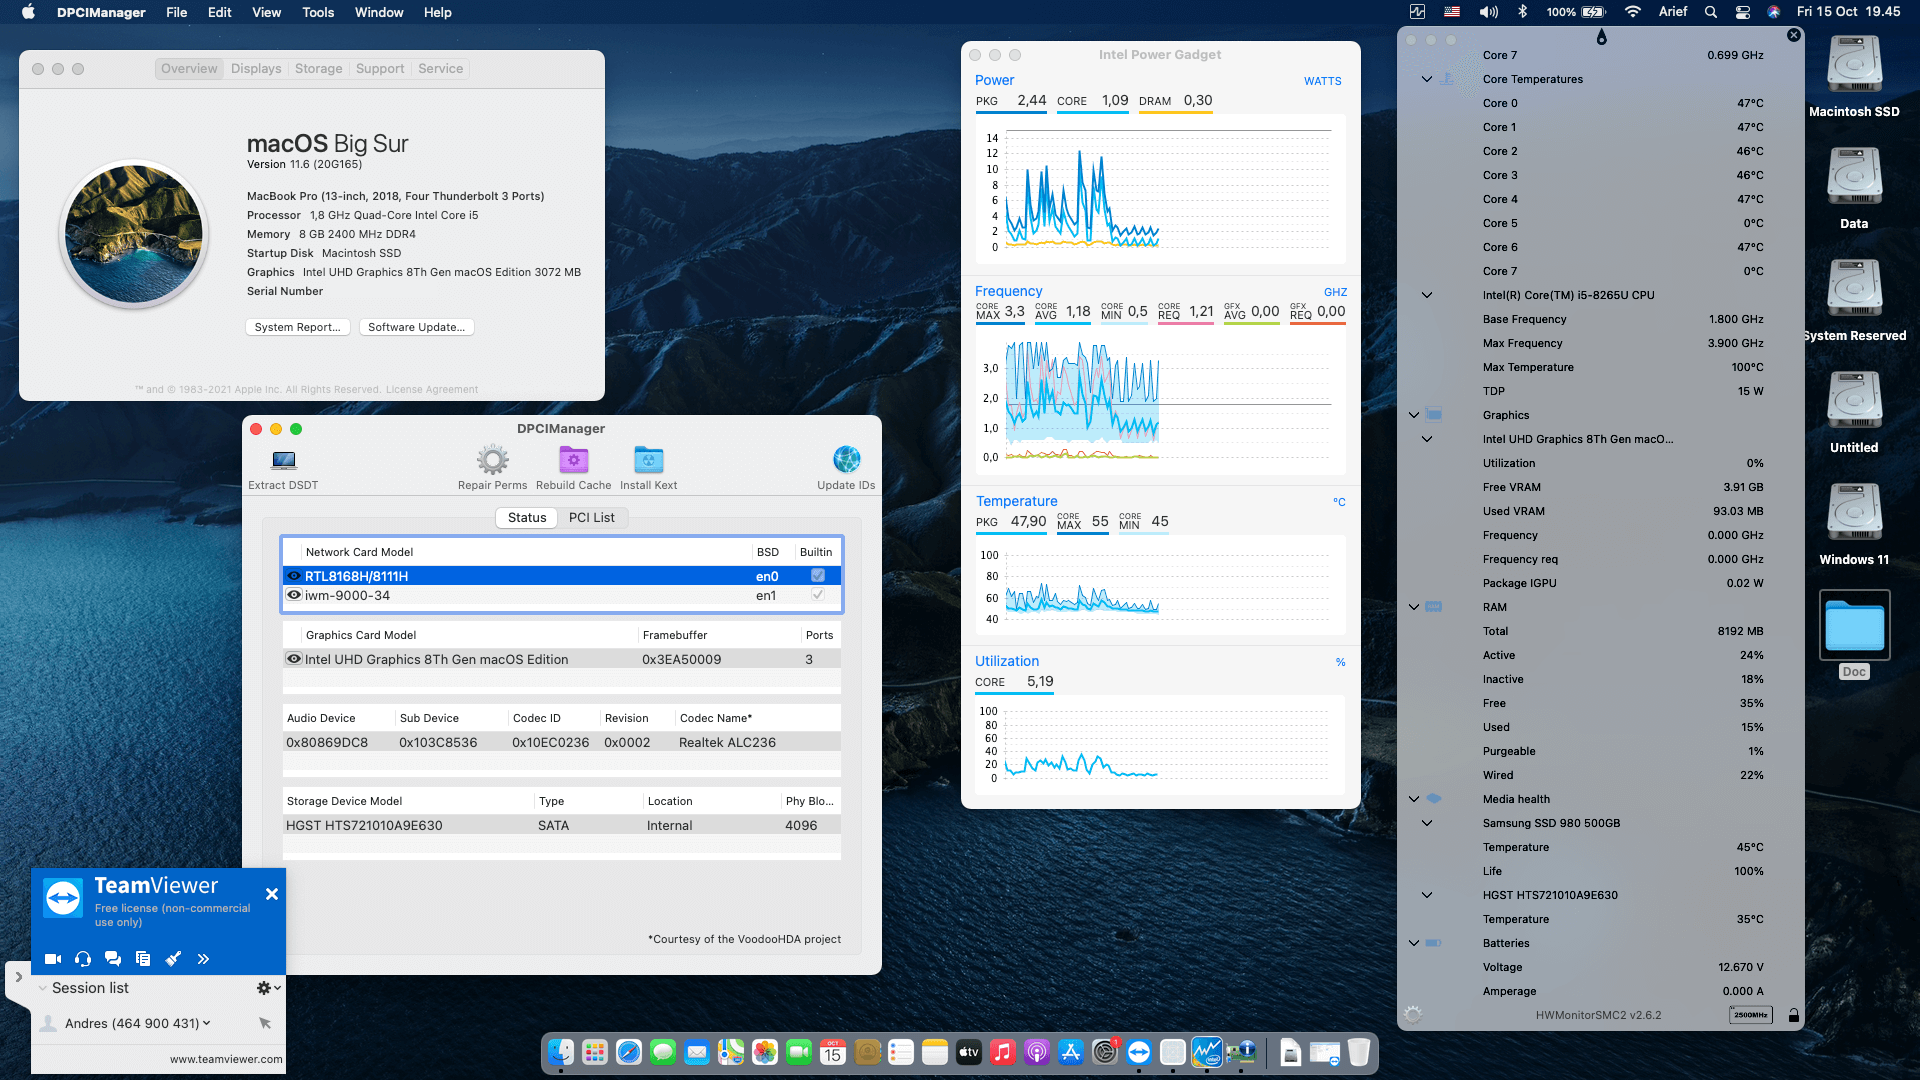1920x1080 pixels.
Task: Collapse the RAM section
Action: coord(1414,607)
